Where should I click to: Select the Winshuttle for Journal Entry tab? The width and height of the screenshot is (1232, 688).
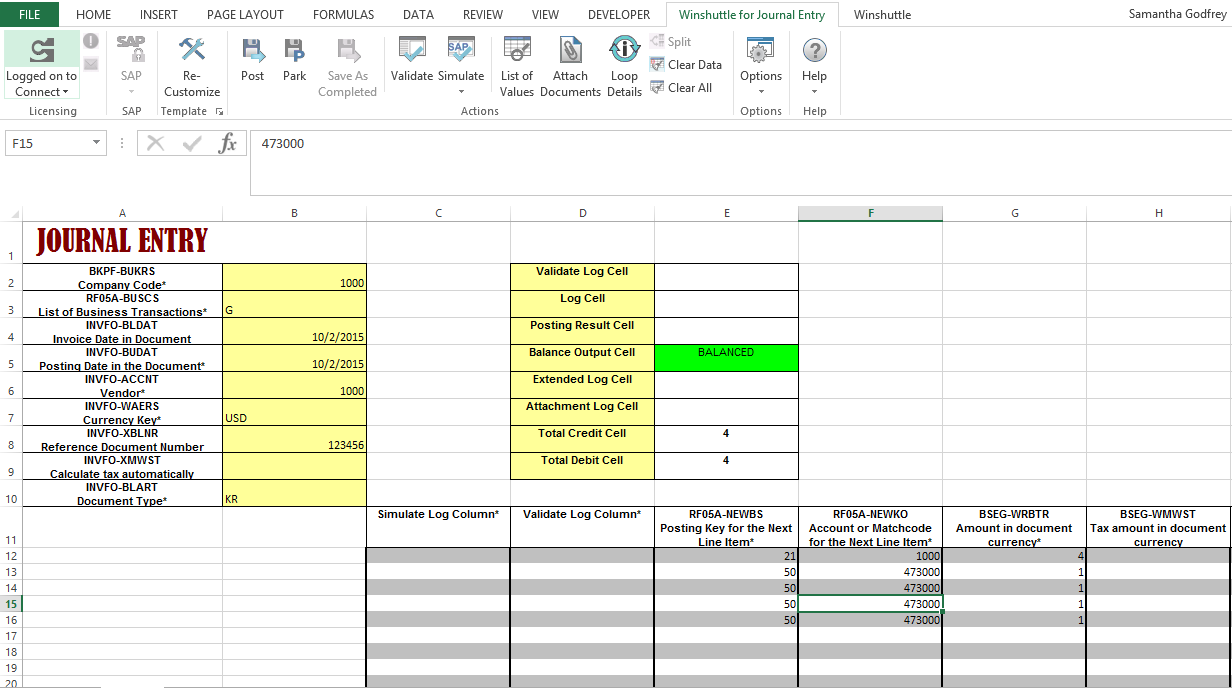[x=751, y=14]
